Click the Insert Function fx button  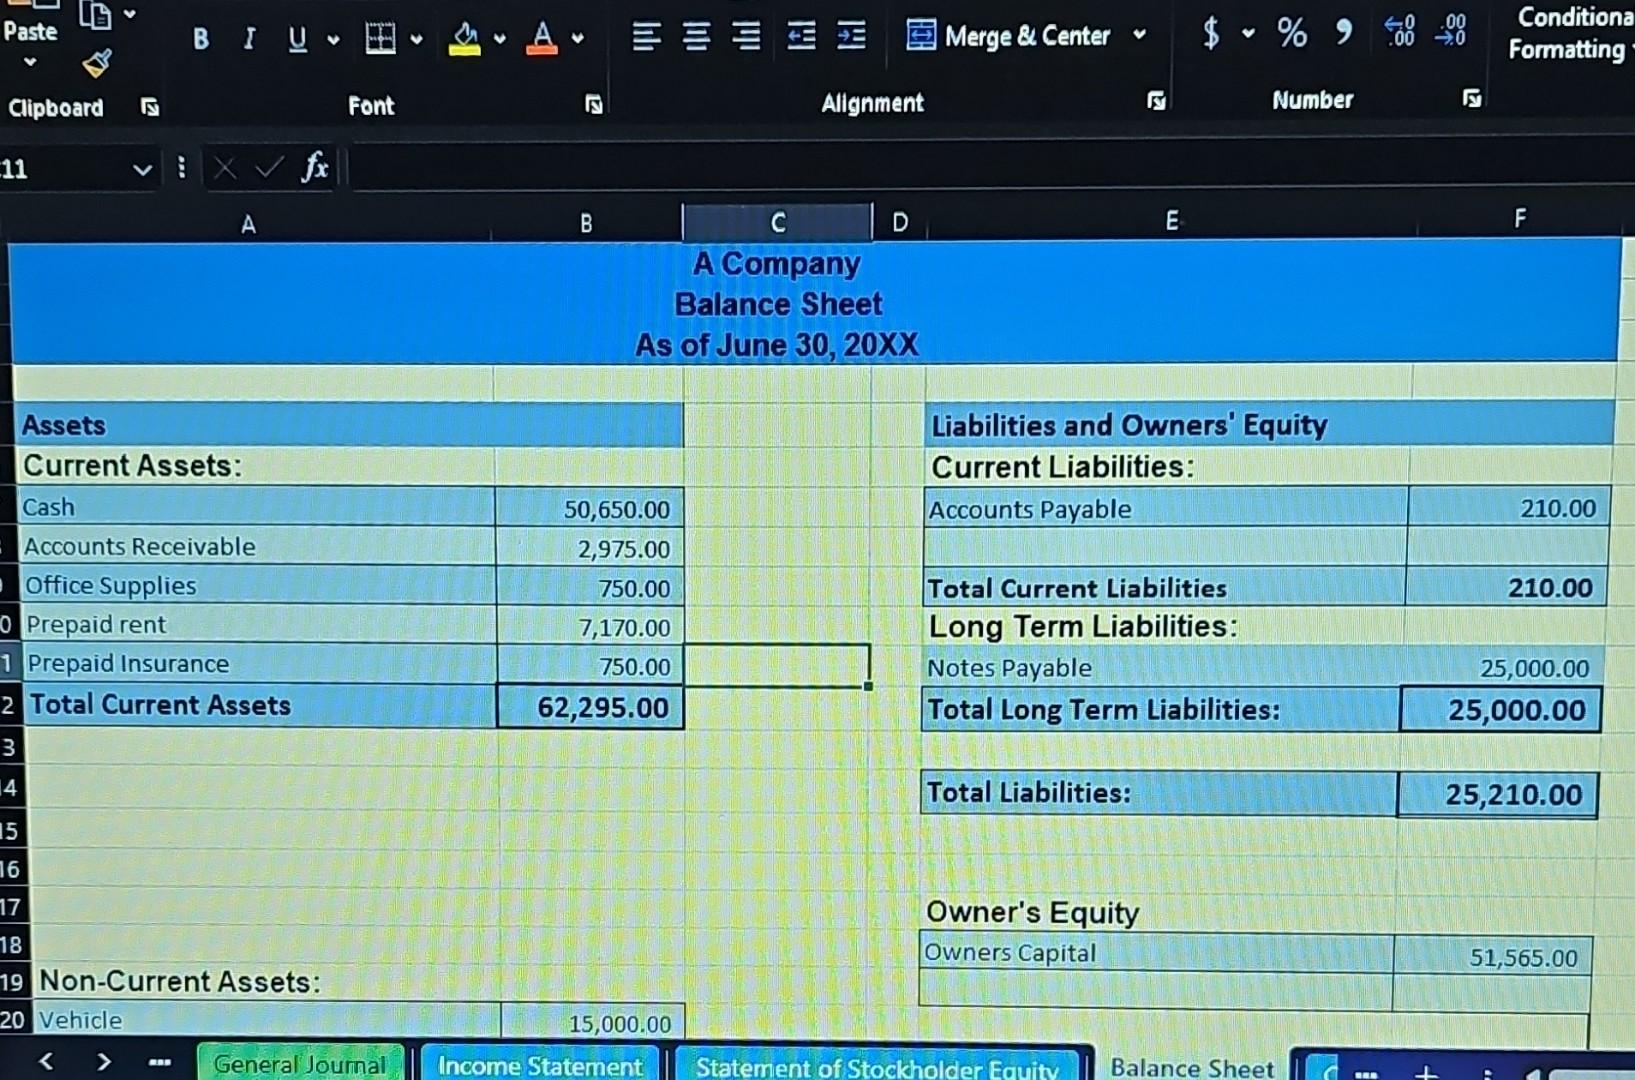tap(315, 168)
